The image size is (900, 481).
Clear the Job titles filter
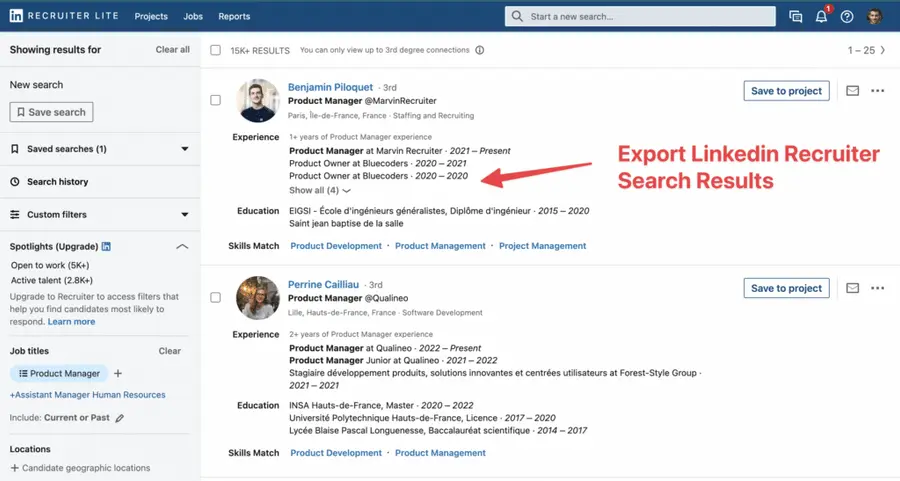coord(169,351)
